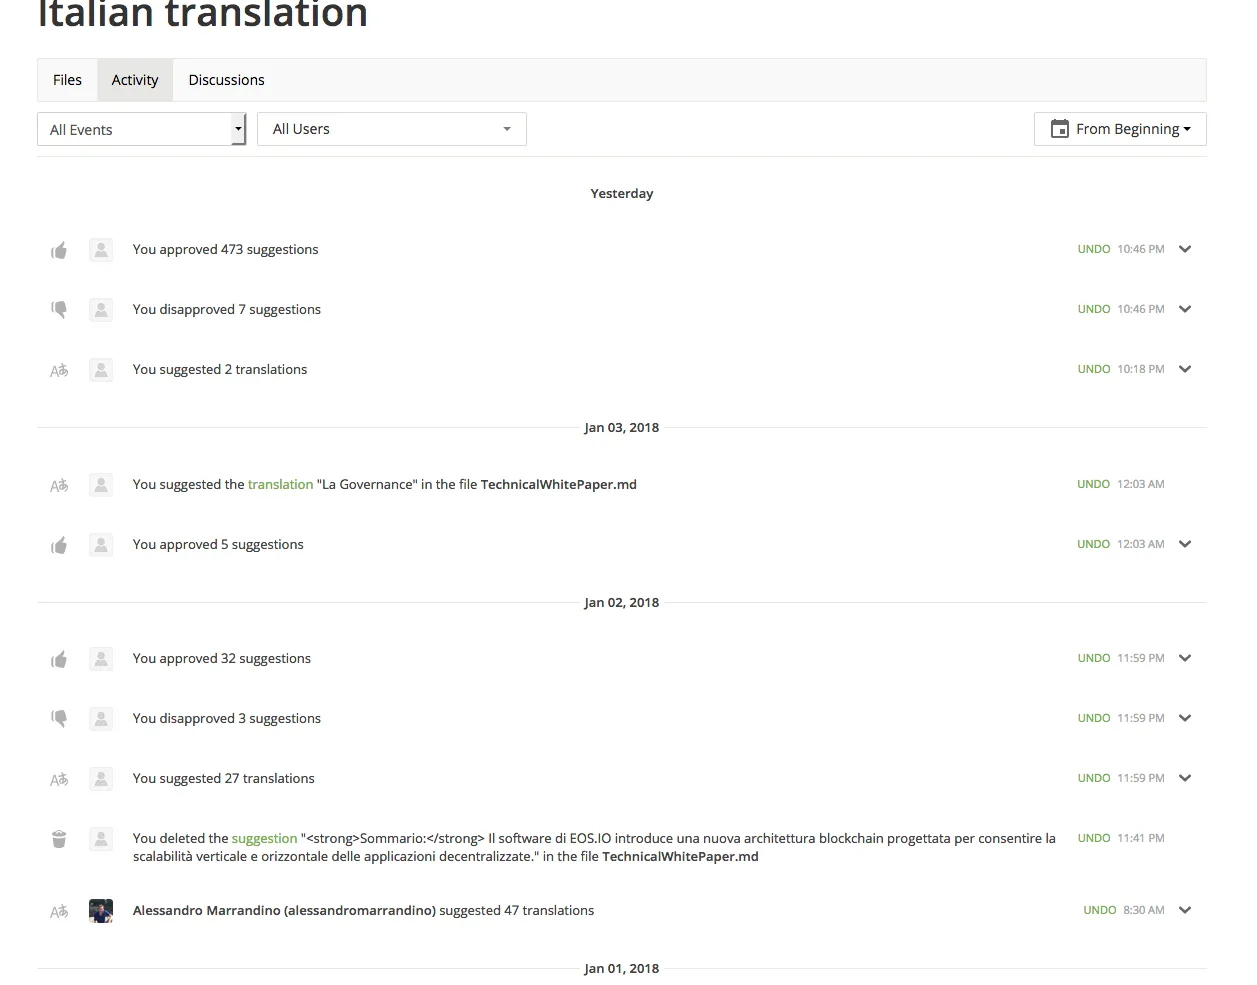Click user avatar beside suggested 2 translations
1257x985 pixels.
point(101,370)
